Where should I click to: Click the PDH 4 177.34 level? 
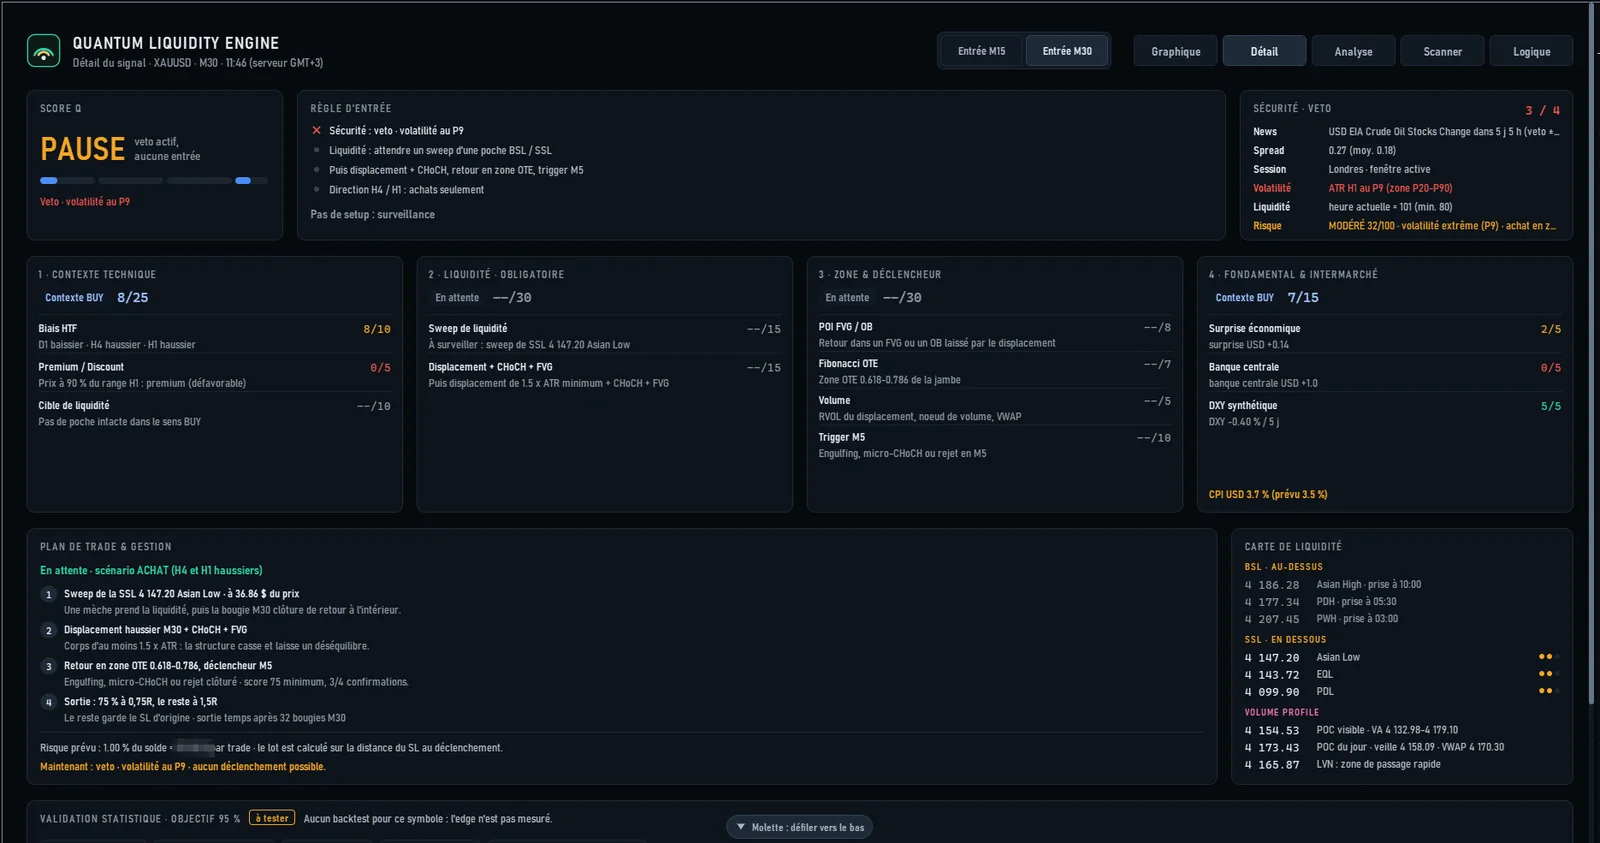[x=1402, y=602]
